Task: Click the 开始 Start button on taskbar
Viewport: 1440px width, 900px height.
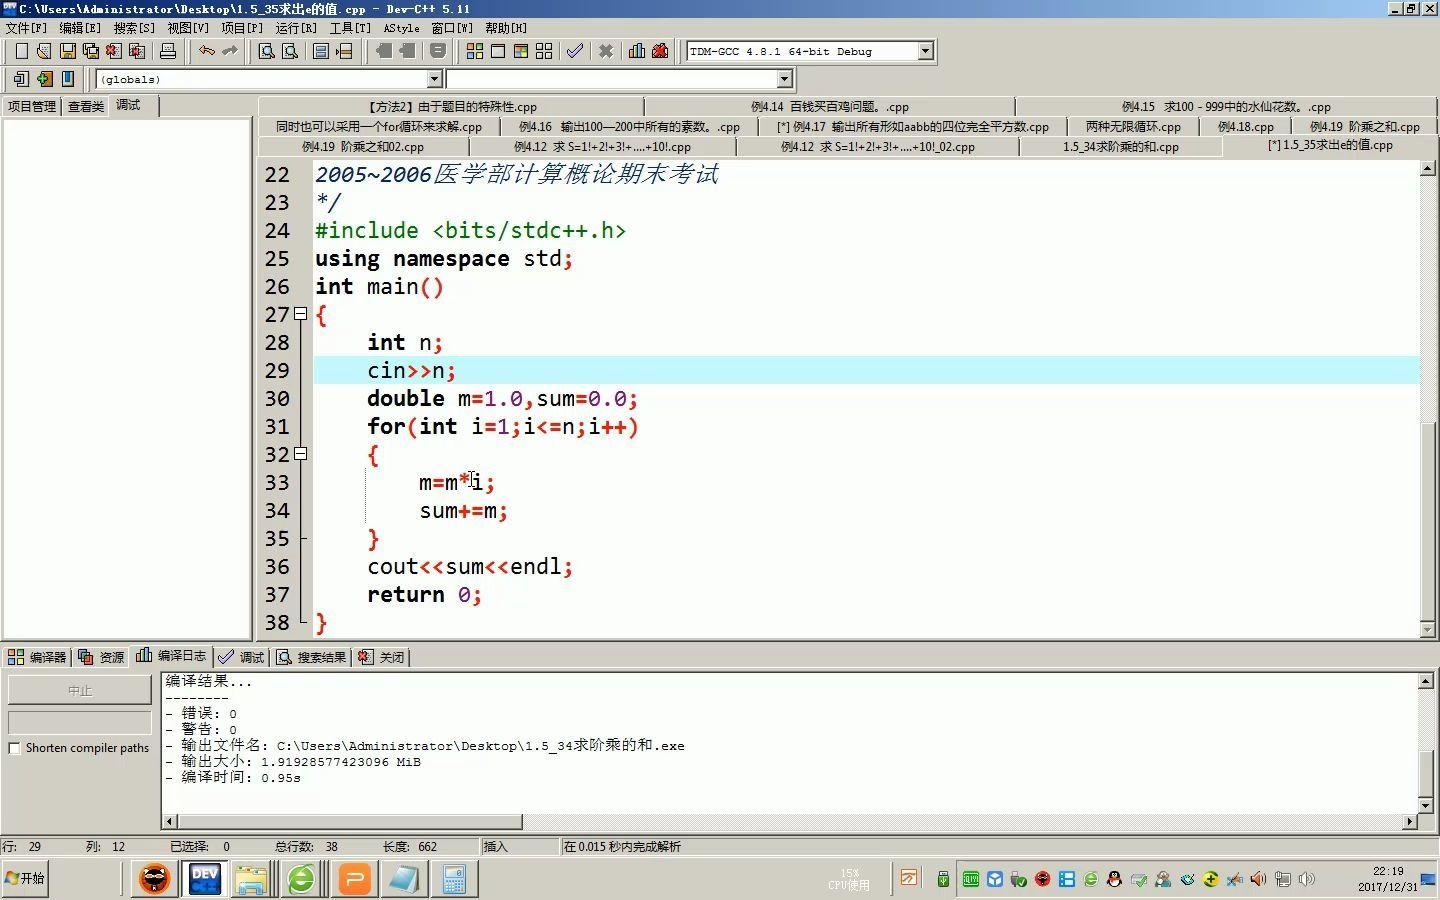Action: 25,878
